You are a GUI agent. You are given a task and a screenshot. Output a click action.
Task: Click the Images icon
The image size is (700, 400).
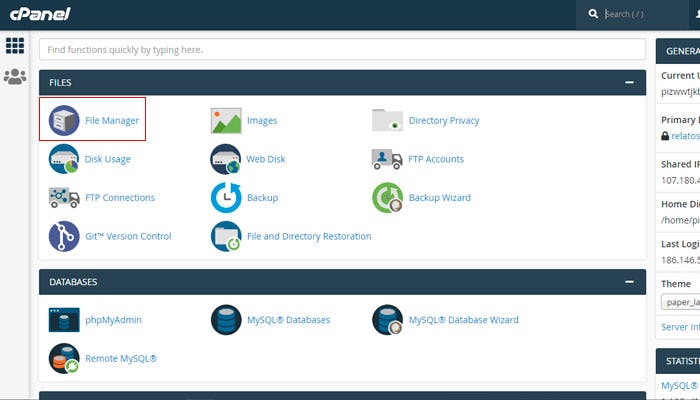[226, 120]
